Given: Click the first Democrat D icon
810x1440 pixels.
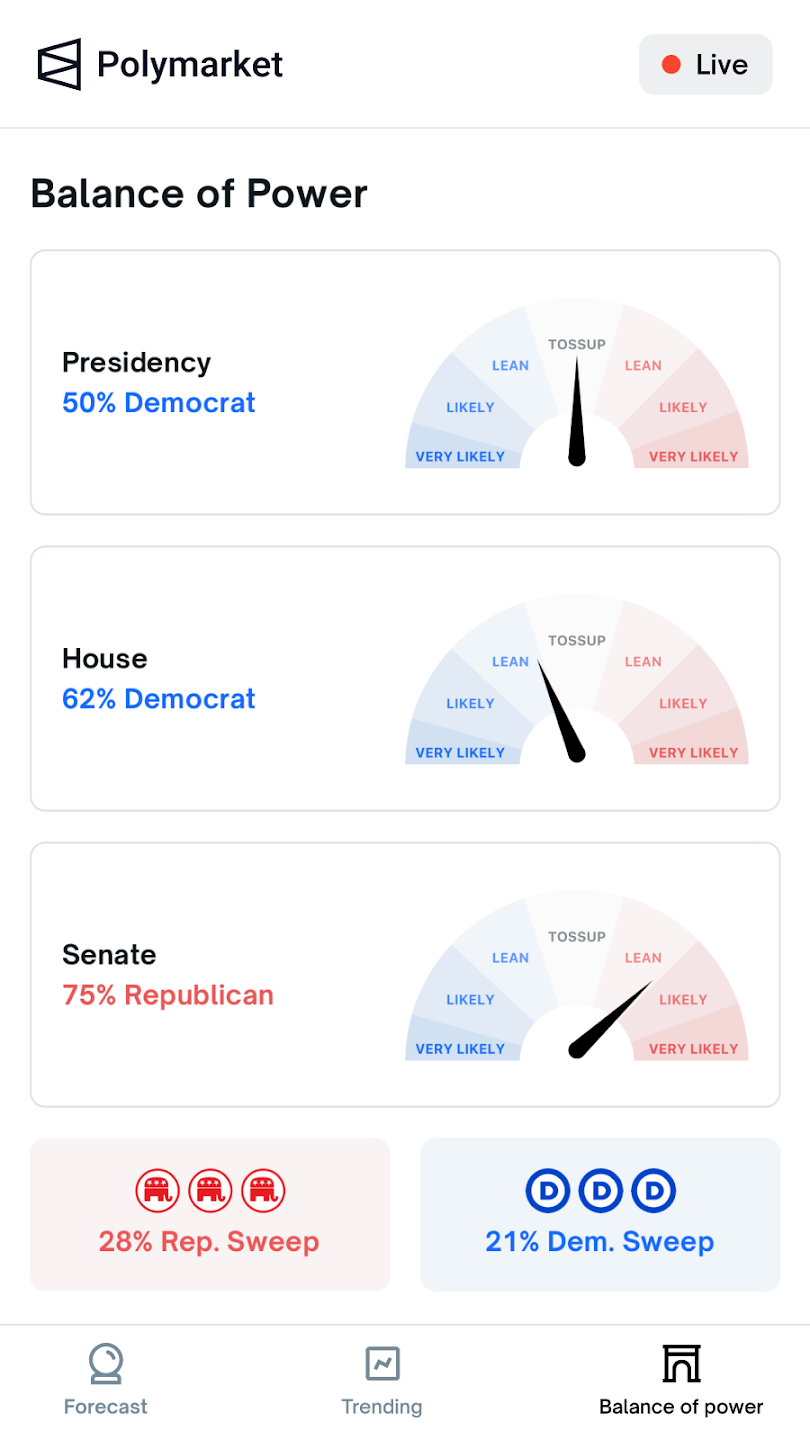Looking at the screenshot, I should pos(547,1191).
